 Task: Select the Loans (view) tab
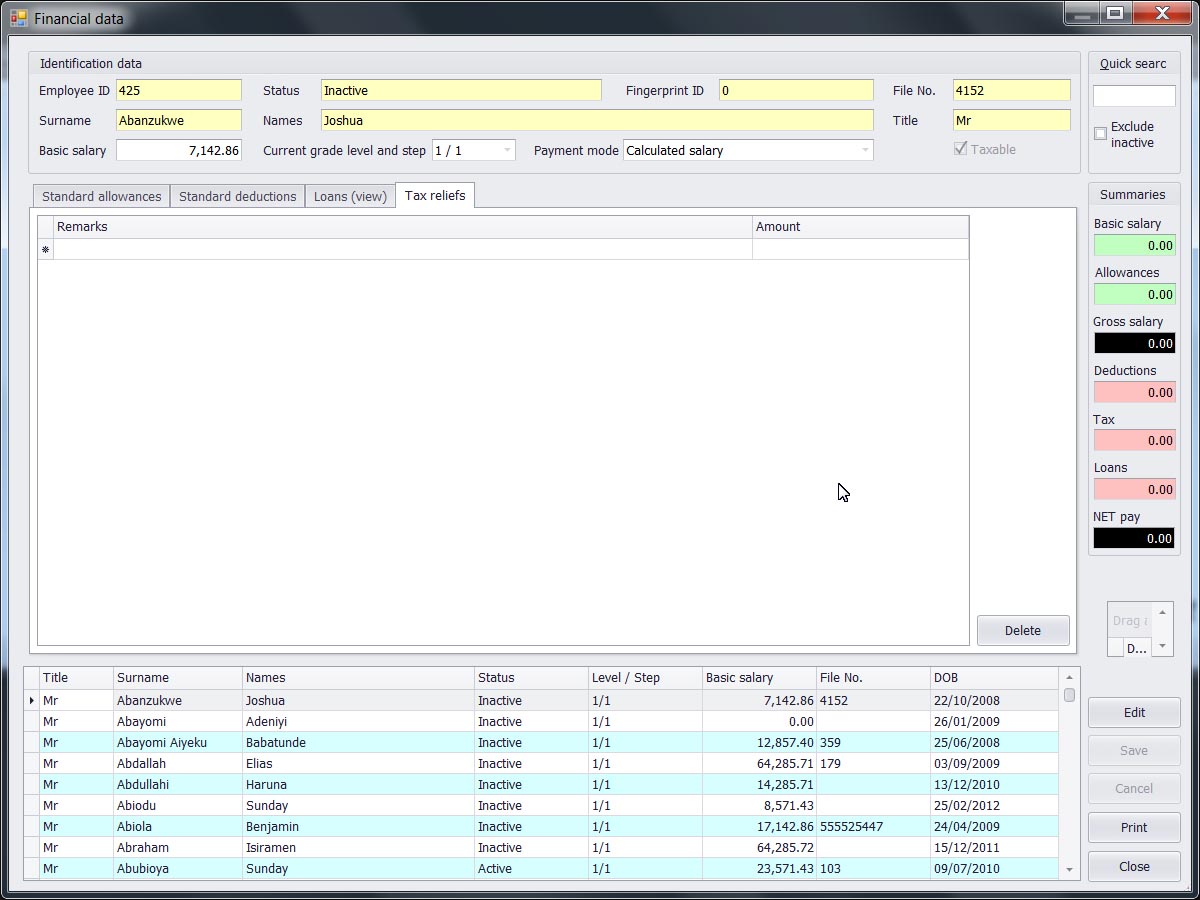(x=350, y=196)
